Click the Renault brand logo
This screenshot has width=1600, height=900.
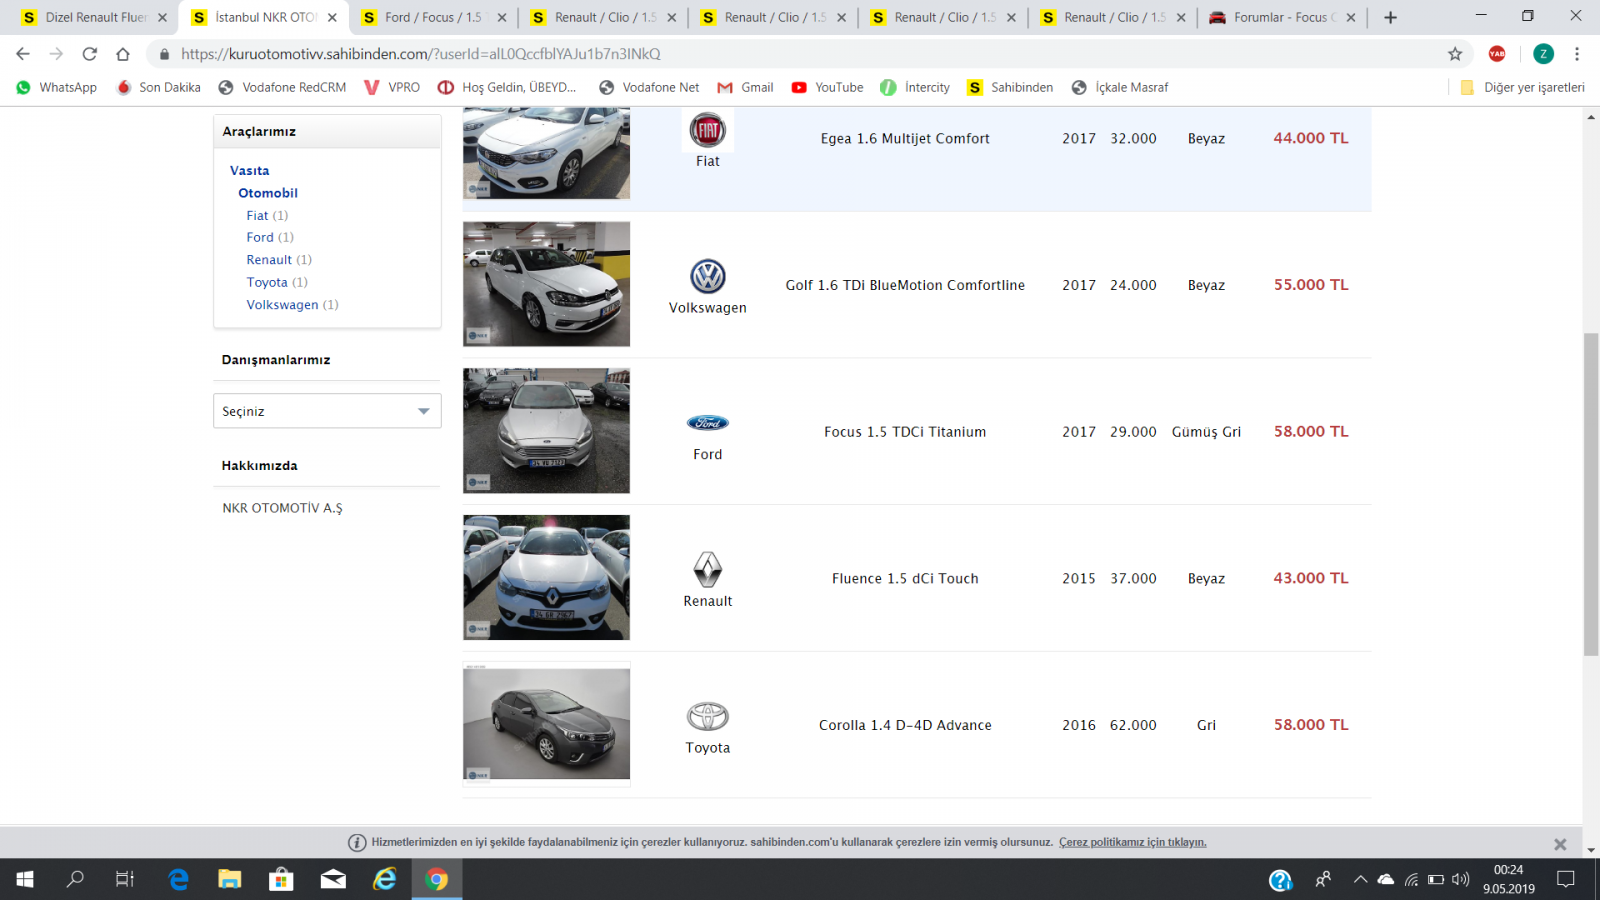pos(708,570)
